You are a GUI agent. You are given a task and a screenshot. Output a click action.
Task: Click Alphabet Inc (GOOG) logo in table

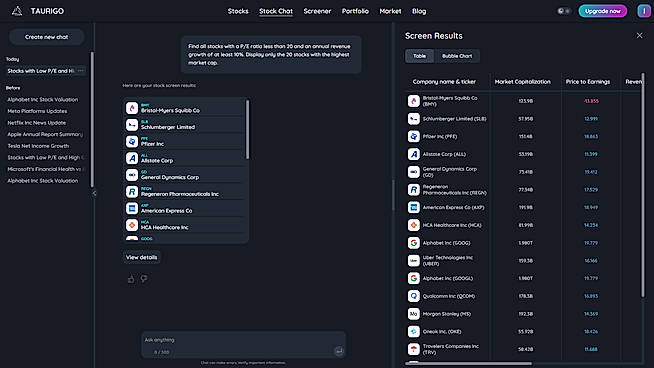413,242
